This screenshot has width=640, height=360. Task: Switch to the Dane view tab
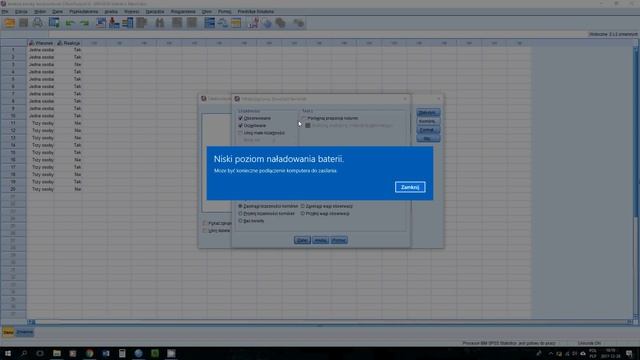(x=9, y=332)
